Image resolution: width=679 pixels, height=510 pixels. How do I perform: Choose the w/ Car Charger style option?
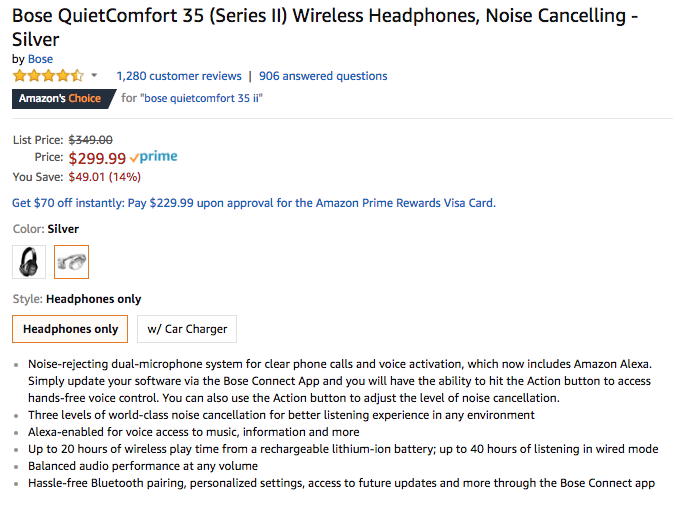tap(187, 329)
